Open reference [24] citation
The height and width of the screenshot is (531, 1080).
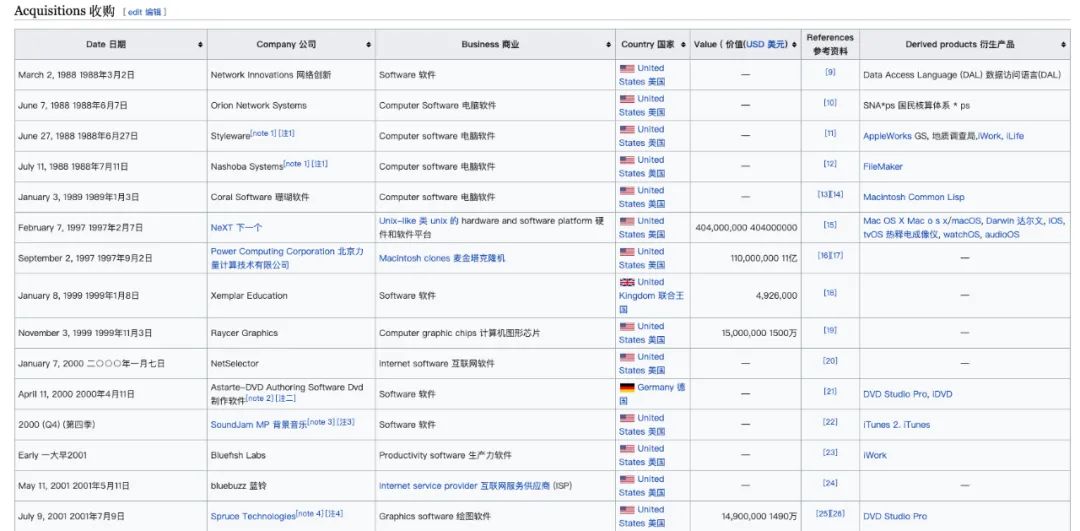830,483
